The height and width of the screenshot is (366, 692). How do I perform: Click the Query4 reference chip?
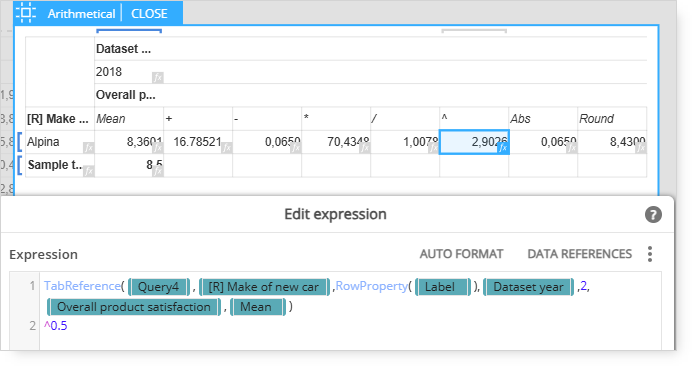[158, 287]
